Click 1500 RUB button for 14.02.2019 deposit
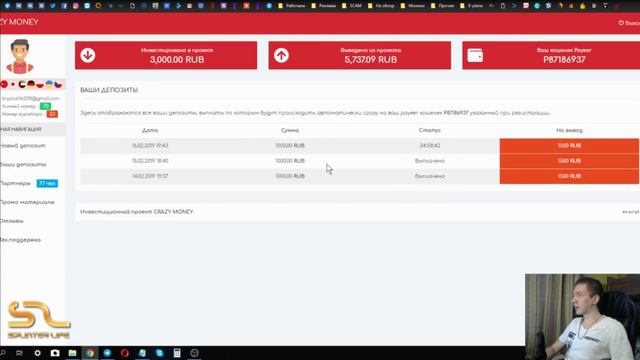 click(569, 176)
